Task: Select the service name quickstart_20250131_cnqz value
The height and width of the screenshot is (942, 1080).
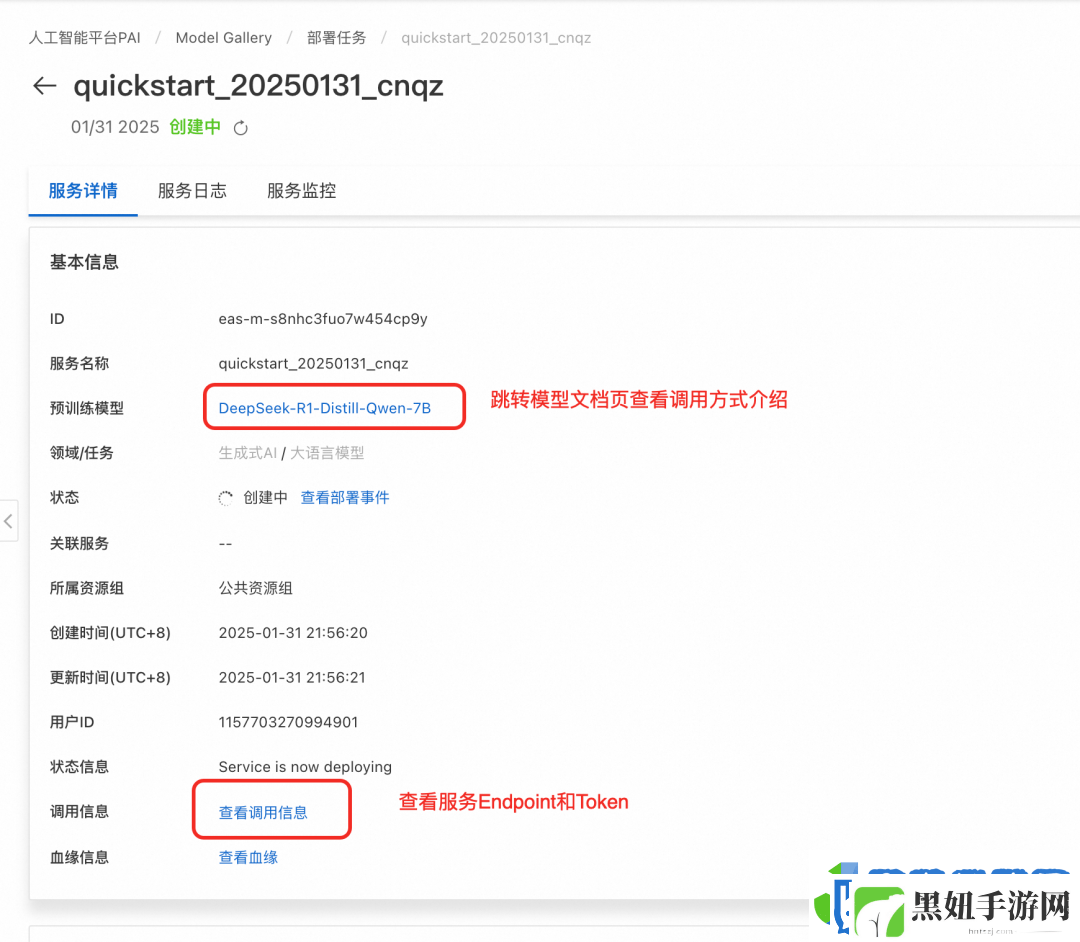Action: [x=313, y=364]
